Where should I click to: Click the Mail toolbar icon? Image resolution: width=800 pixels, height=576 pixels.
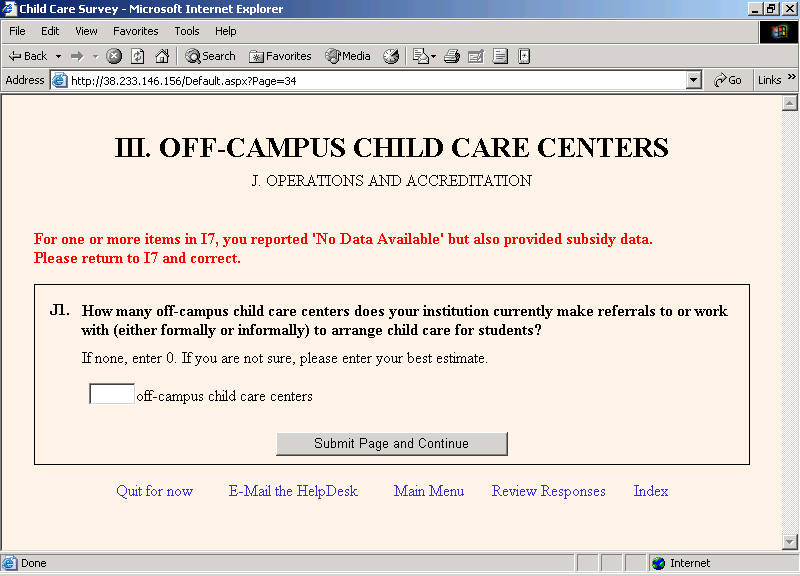click(x=420, y=56)
